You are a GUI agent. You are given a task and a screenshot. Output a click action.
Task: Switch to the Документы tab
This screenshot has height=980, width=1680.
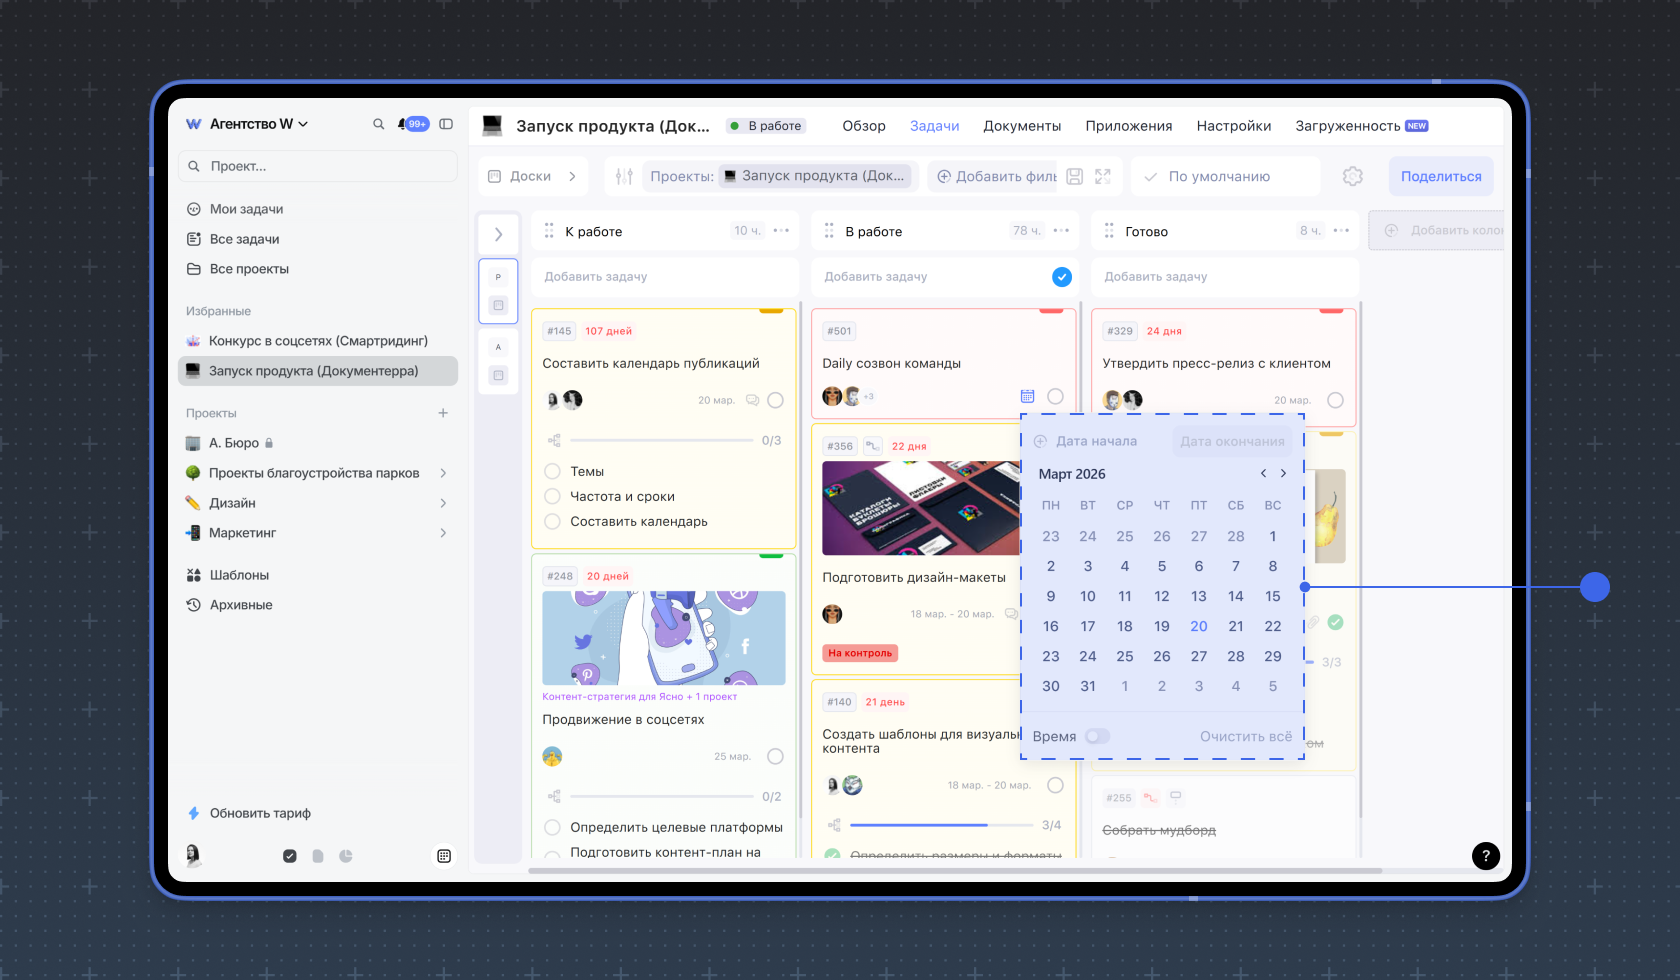(x=1021, y=126)
